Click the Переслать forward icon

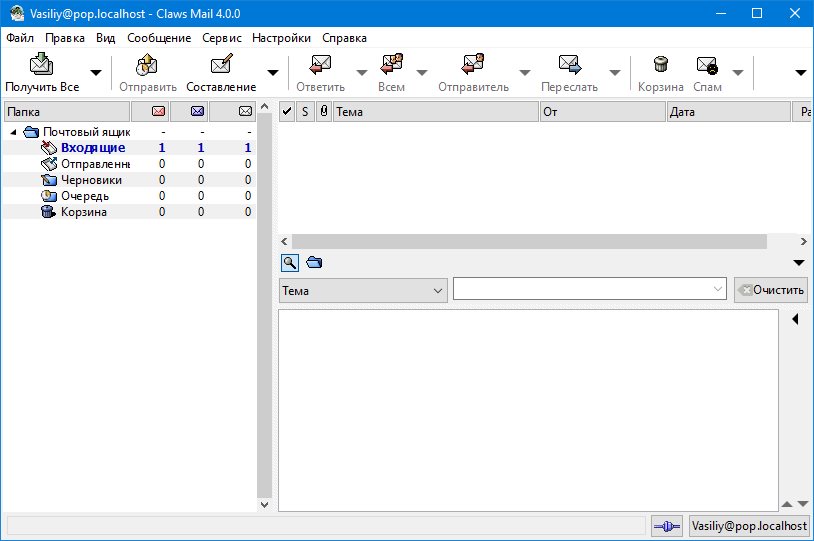click(569, 64)
